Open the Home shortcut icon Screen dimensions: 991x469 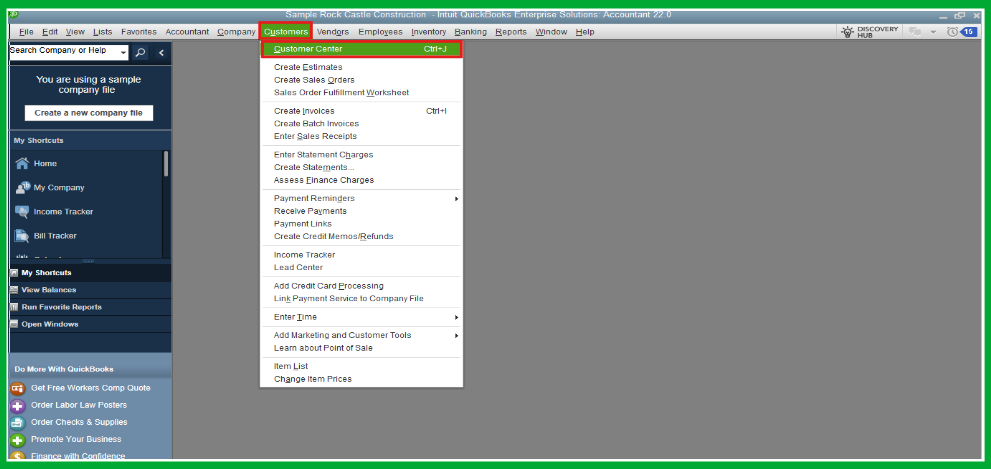[22, 164]
